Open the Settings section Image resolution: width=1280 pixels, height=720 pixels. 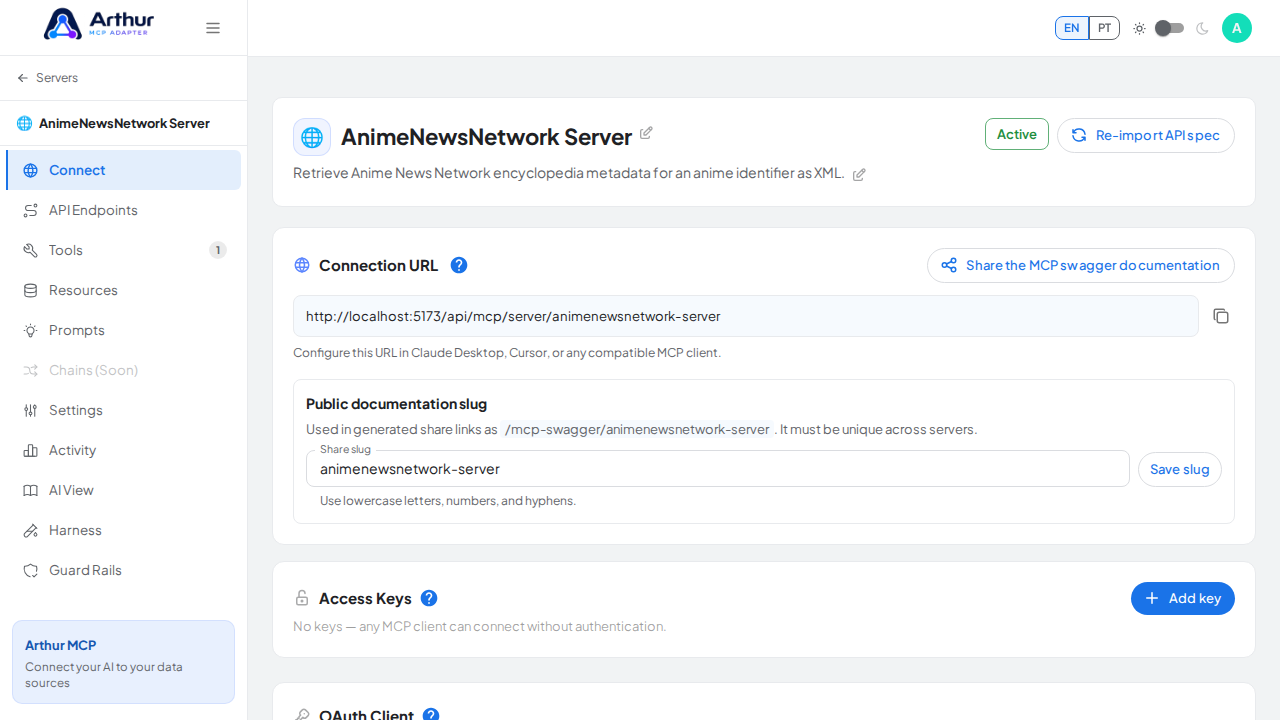(124, 410)
